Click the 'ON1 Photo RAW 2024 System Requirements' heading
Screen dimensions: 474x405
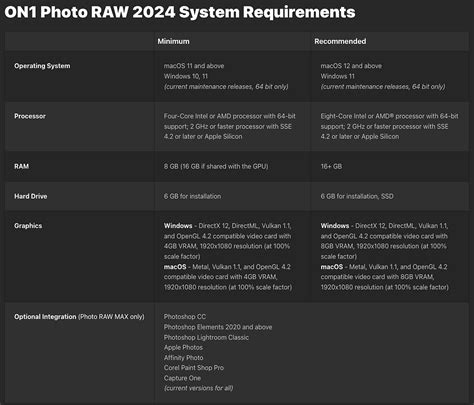coord(180,12)
